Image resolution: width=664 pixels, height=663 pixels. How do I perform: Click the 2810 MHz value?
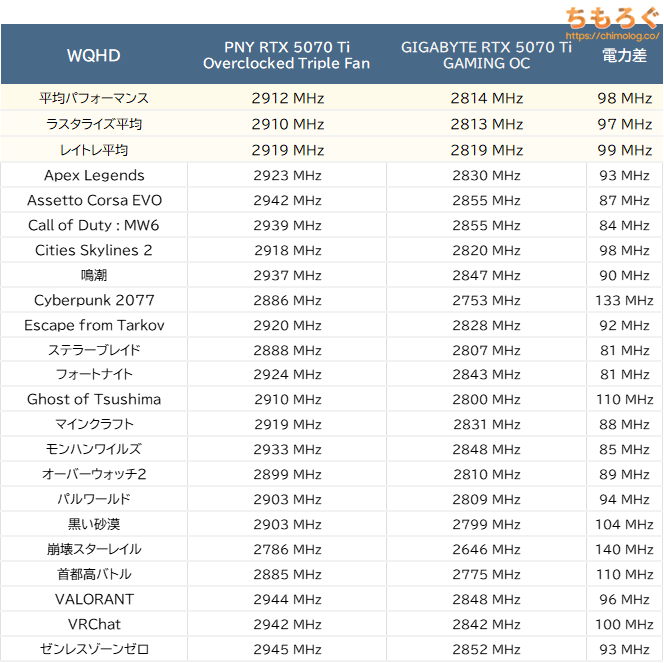(487, 474)
